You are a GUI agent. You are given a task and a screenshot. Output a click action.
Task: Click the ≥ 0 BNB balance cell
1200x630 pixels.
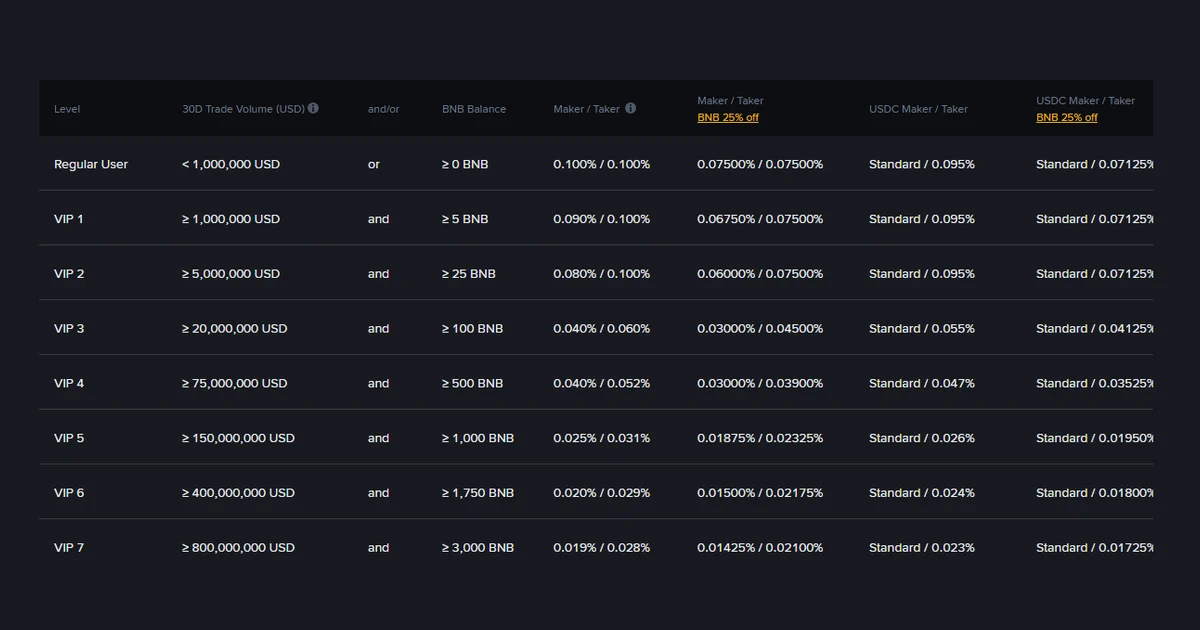click(465, 164)
